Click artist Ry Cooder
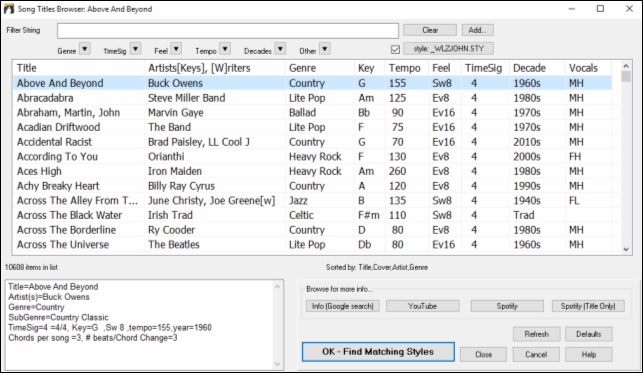 171,230
